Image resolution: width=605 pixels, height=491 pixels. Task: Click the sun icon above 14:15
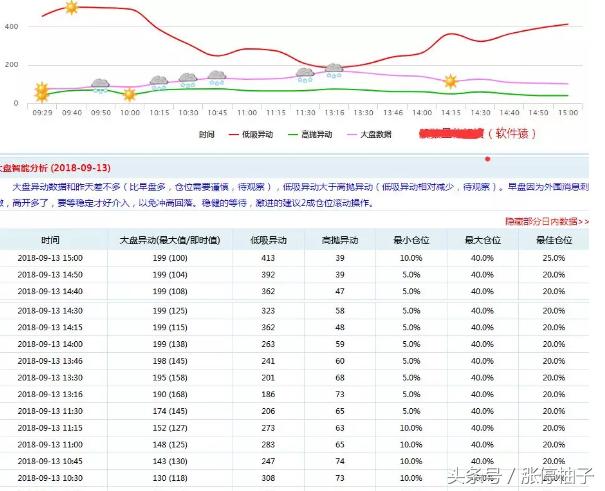[x=451, y=81]
